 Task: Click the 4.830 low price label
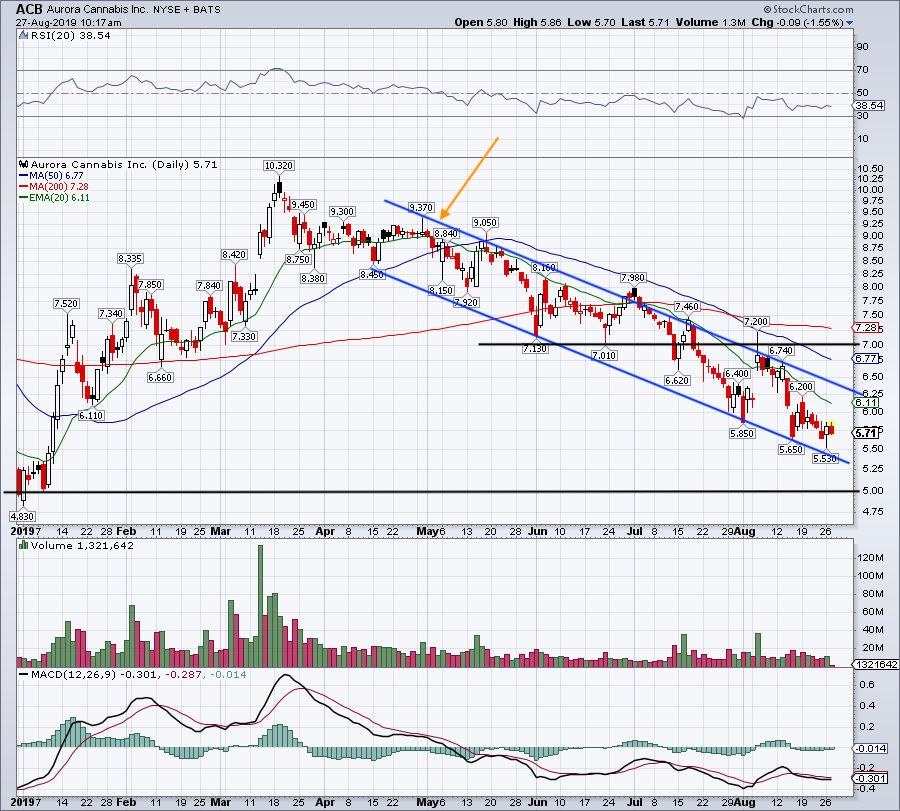click(x=23, y=516)
